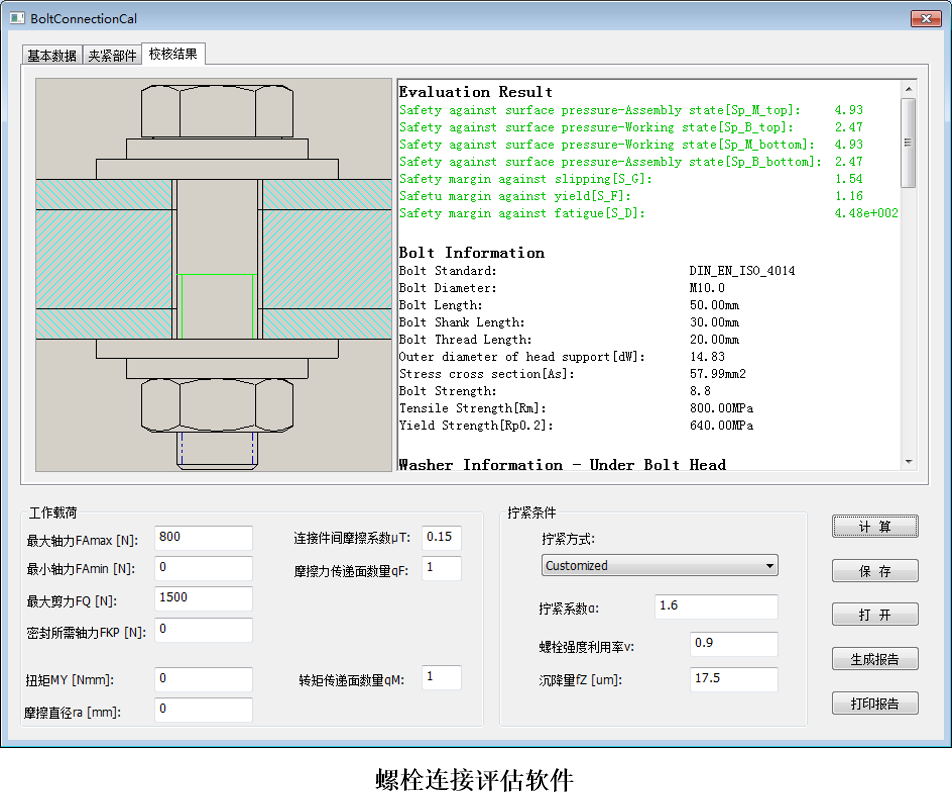The width and height of the screenshot is (952, 808).
Task: Click the results scrollbar down arrow
Action: [x=908, y=462]
